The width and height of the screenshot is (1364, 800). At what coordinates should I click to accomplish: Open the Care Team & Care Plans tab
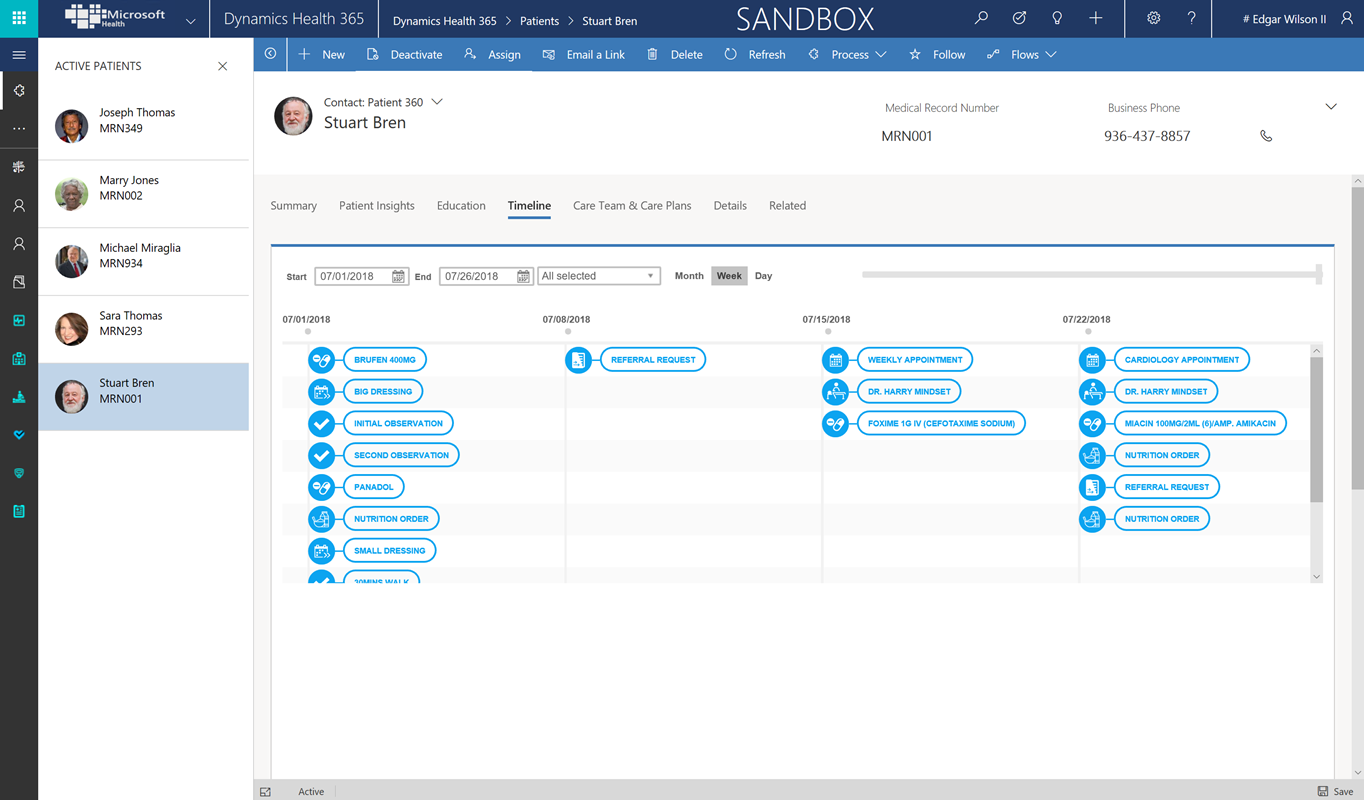pyautogui.click(x=632, y=206)
